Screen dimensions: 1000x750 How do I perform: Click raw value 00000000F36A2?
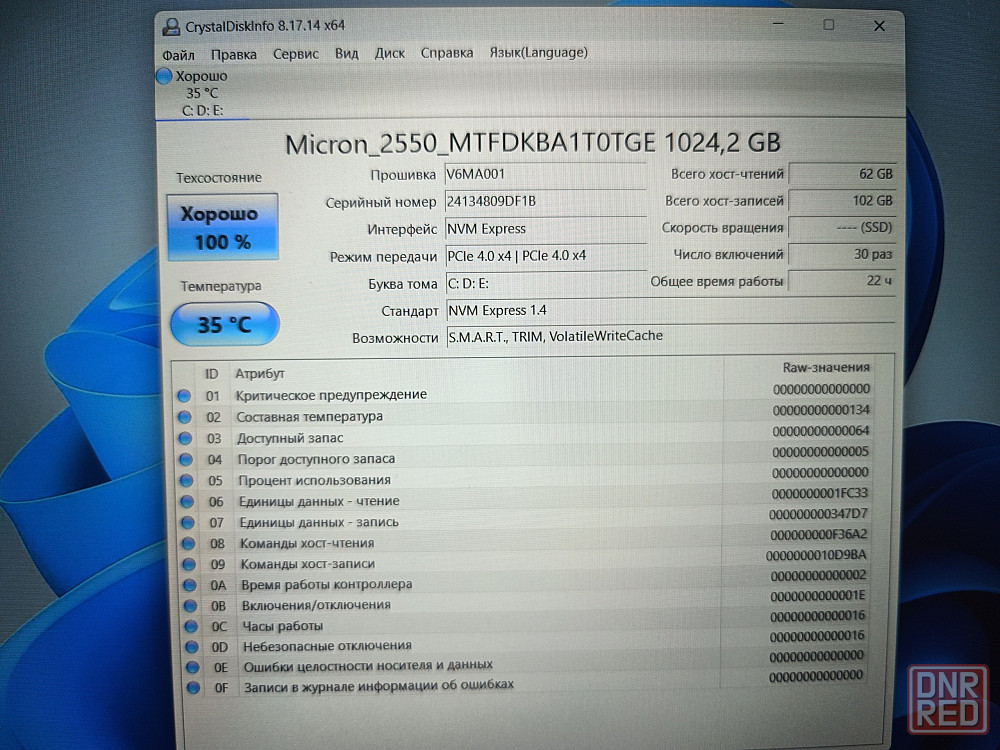point(818,534)
